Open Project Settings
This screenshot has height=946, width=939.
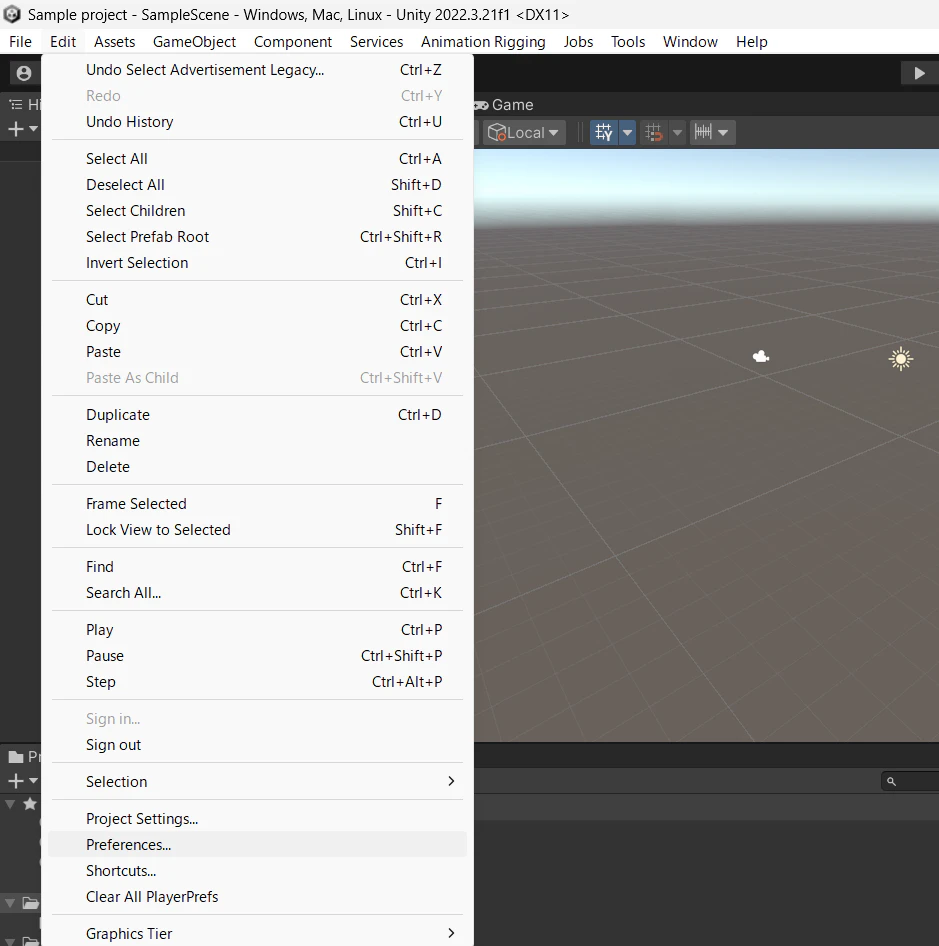coord(257,819)
